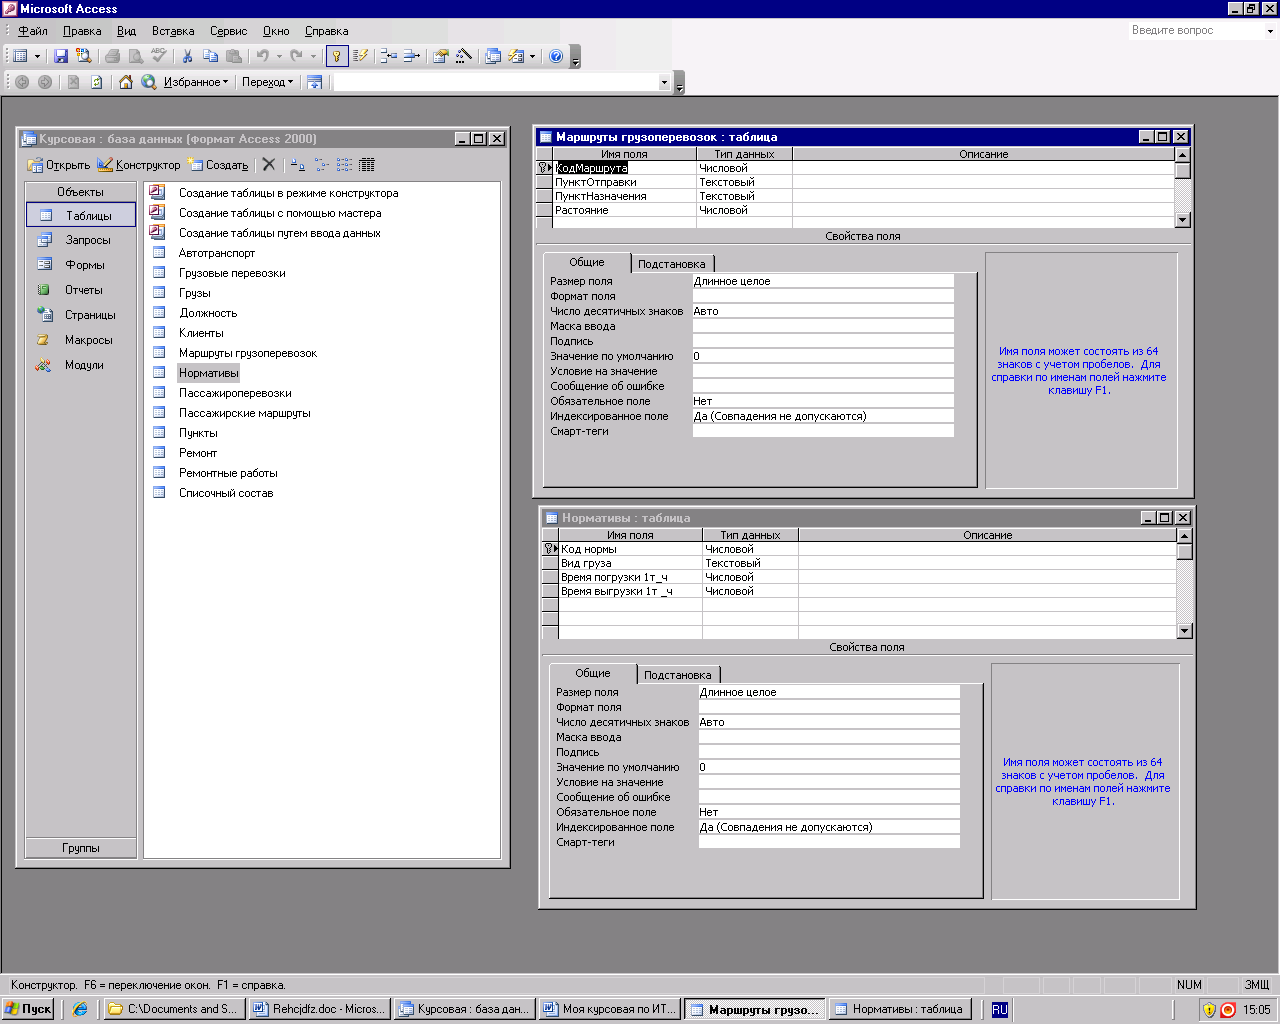Open the Сервис menu
Viewport: 1280px width, 1024px height.
click(x=228, y=31)
